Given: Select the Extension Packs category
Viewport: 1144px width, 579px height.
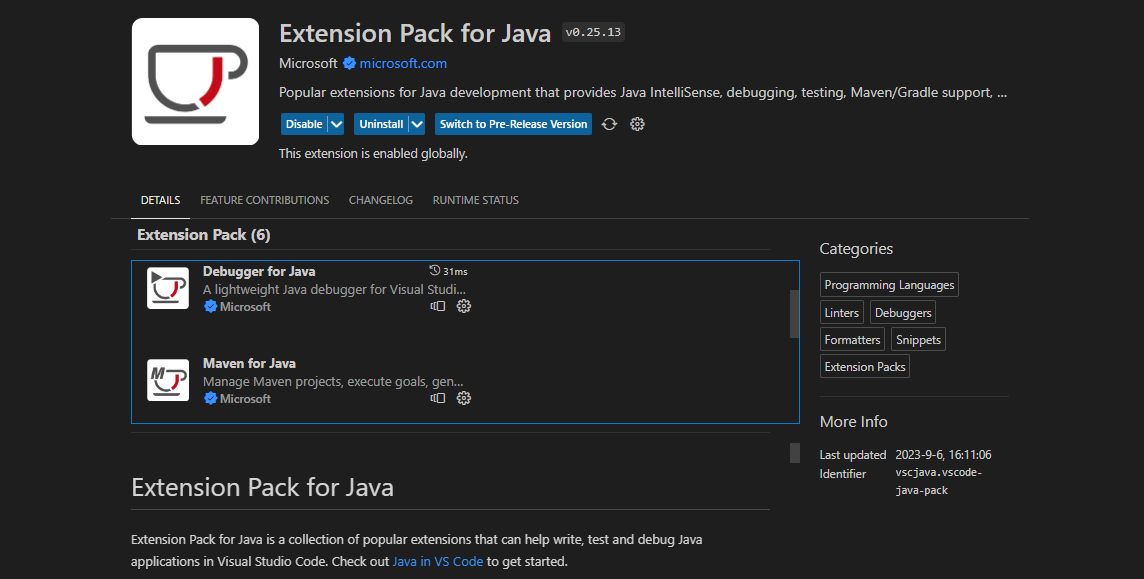Looking at the screenshot, I should click(x=864, y=366).
